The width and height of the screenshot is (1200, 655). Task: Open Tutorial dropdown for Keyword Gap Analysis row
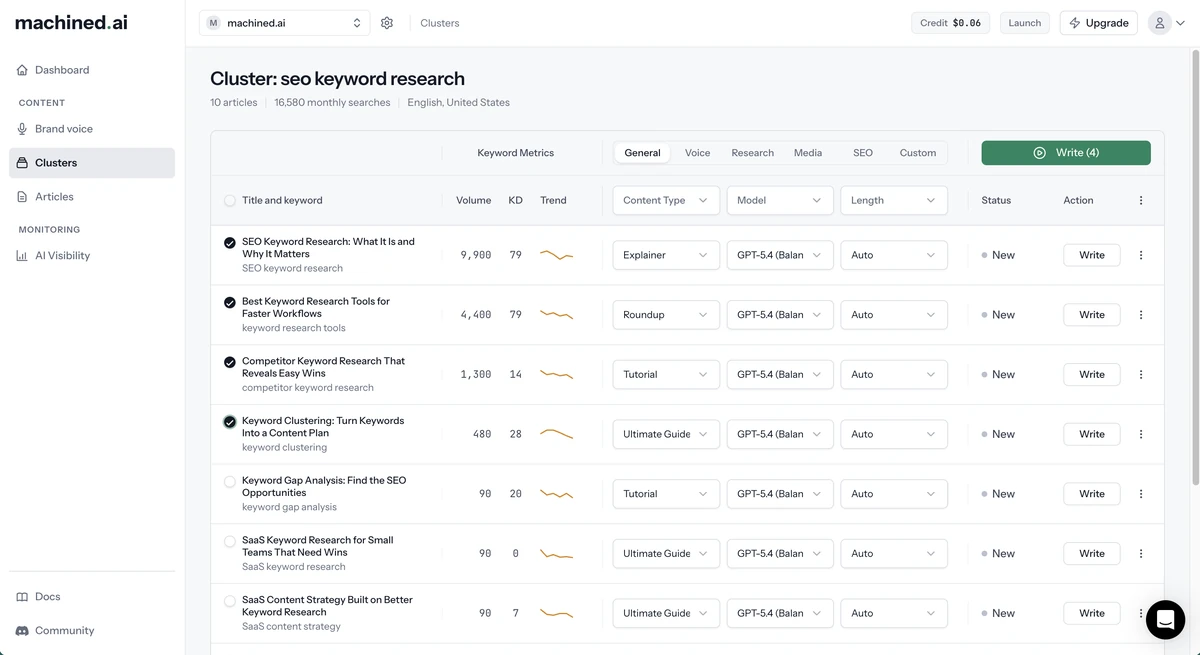666,494
